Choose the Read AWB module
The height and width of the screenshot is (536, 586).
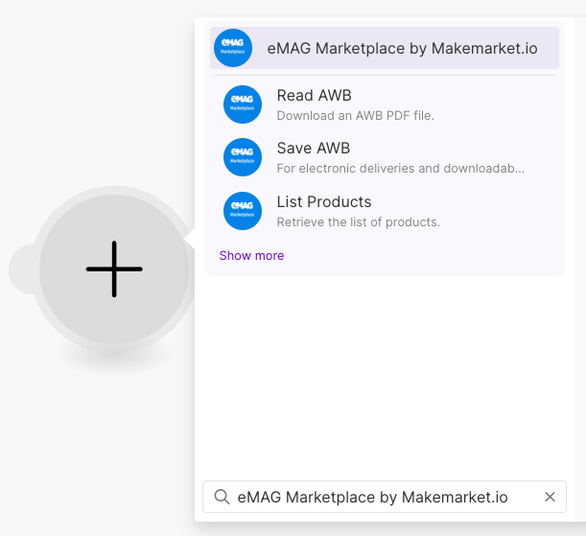click(x=384, y=105)
